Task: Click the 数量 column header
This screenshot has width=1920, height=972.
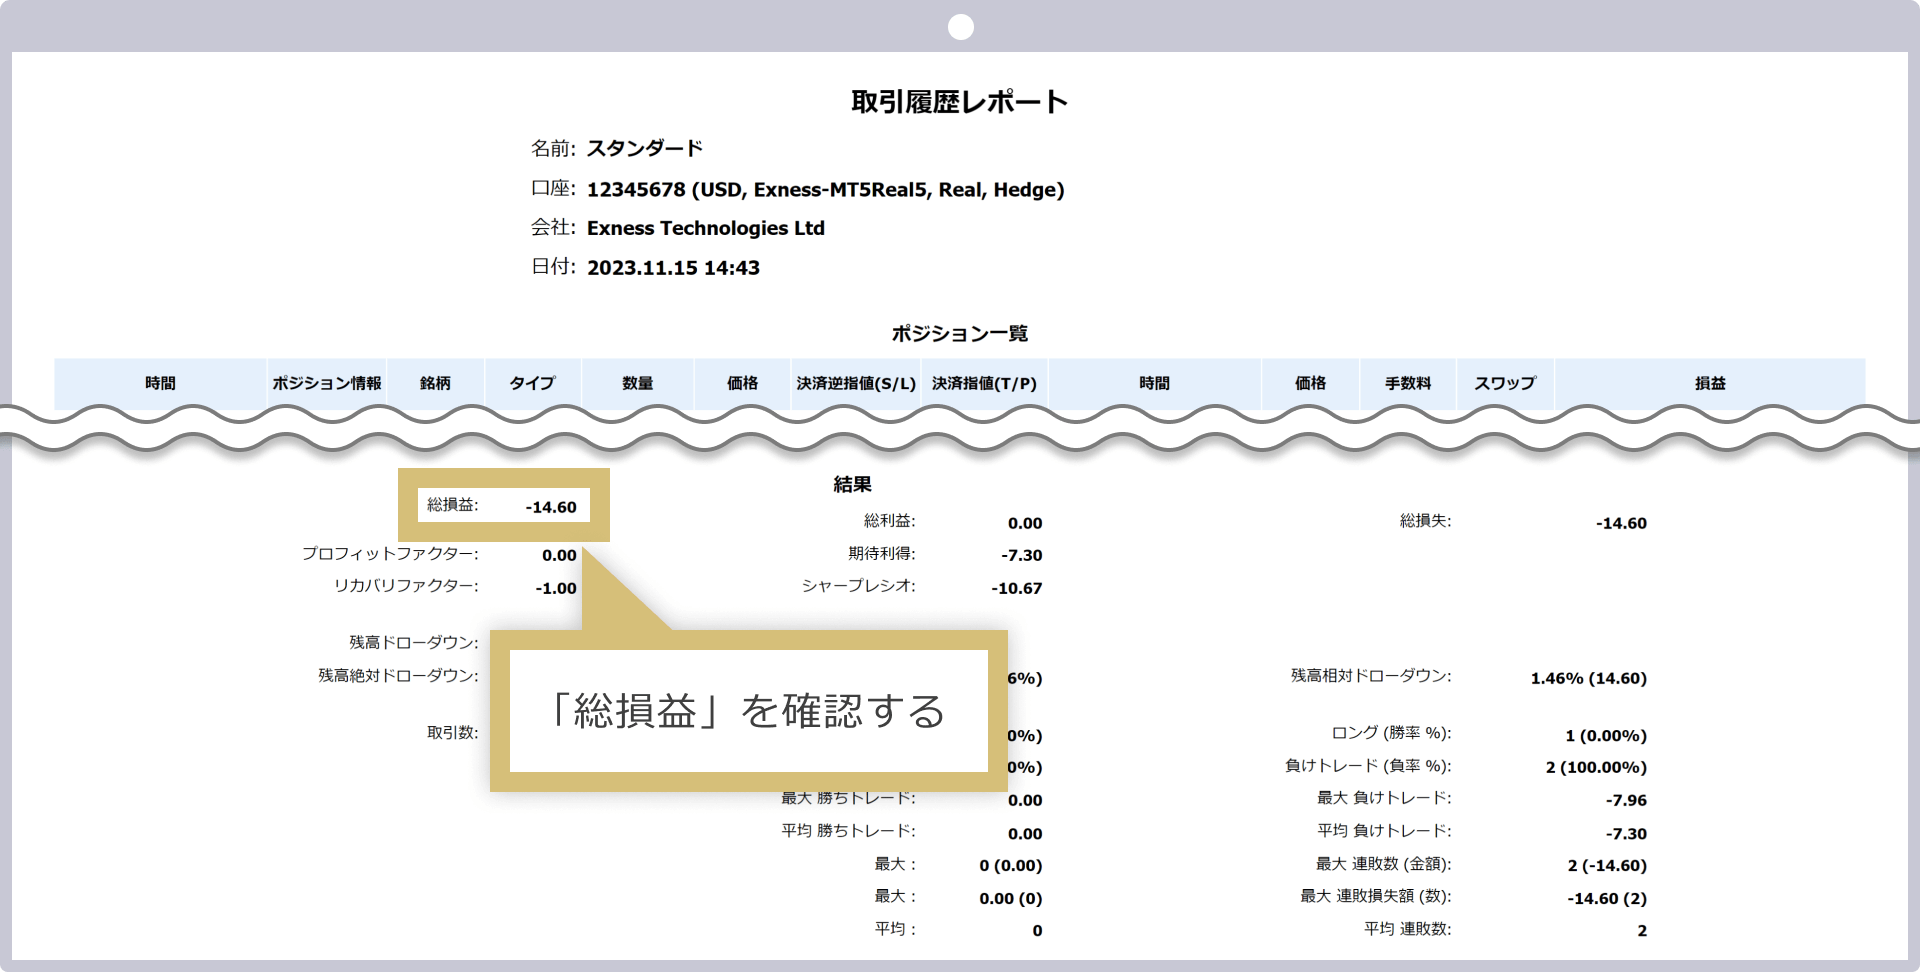Action: (x=637, y=383)
